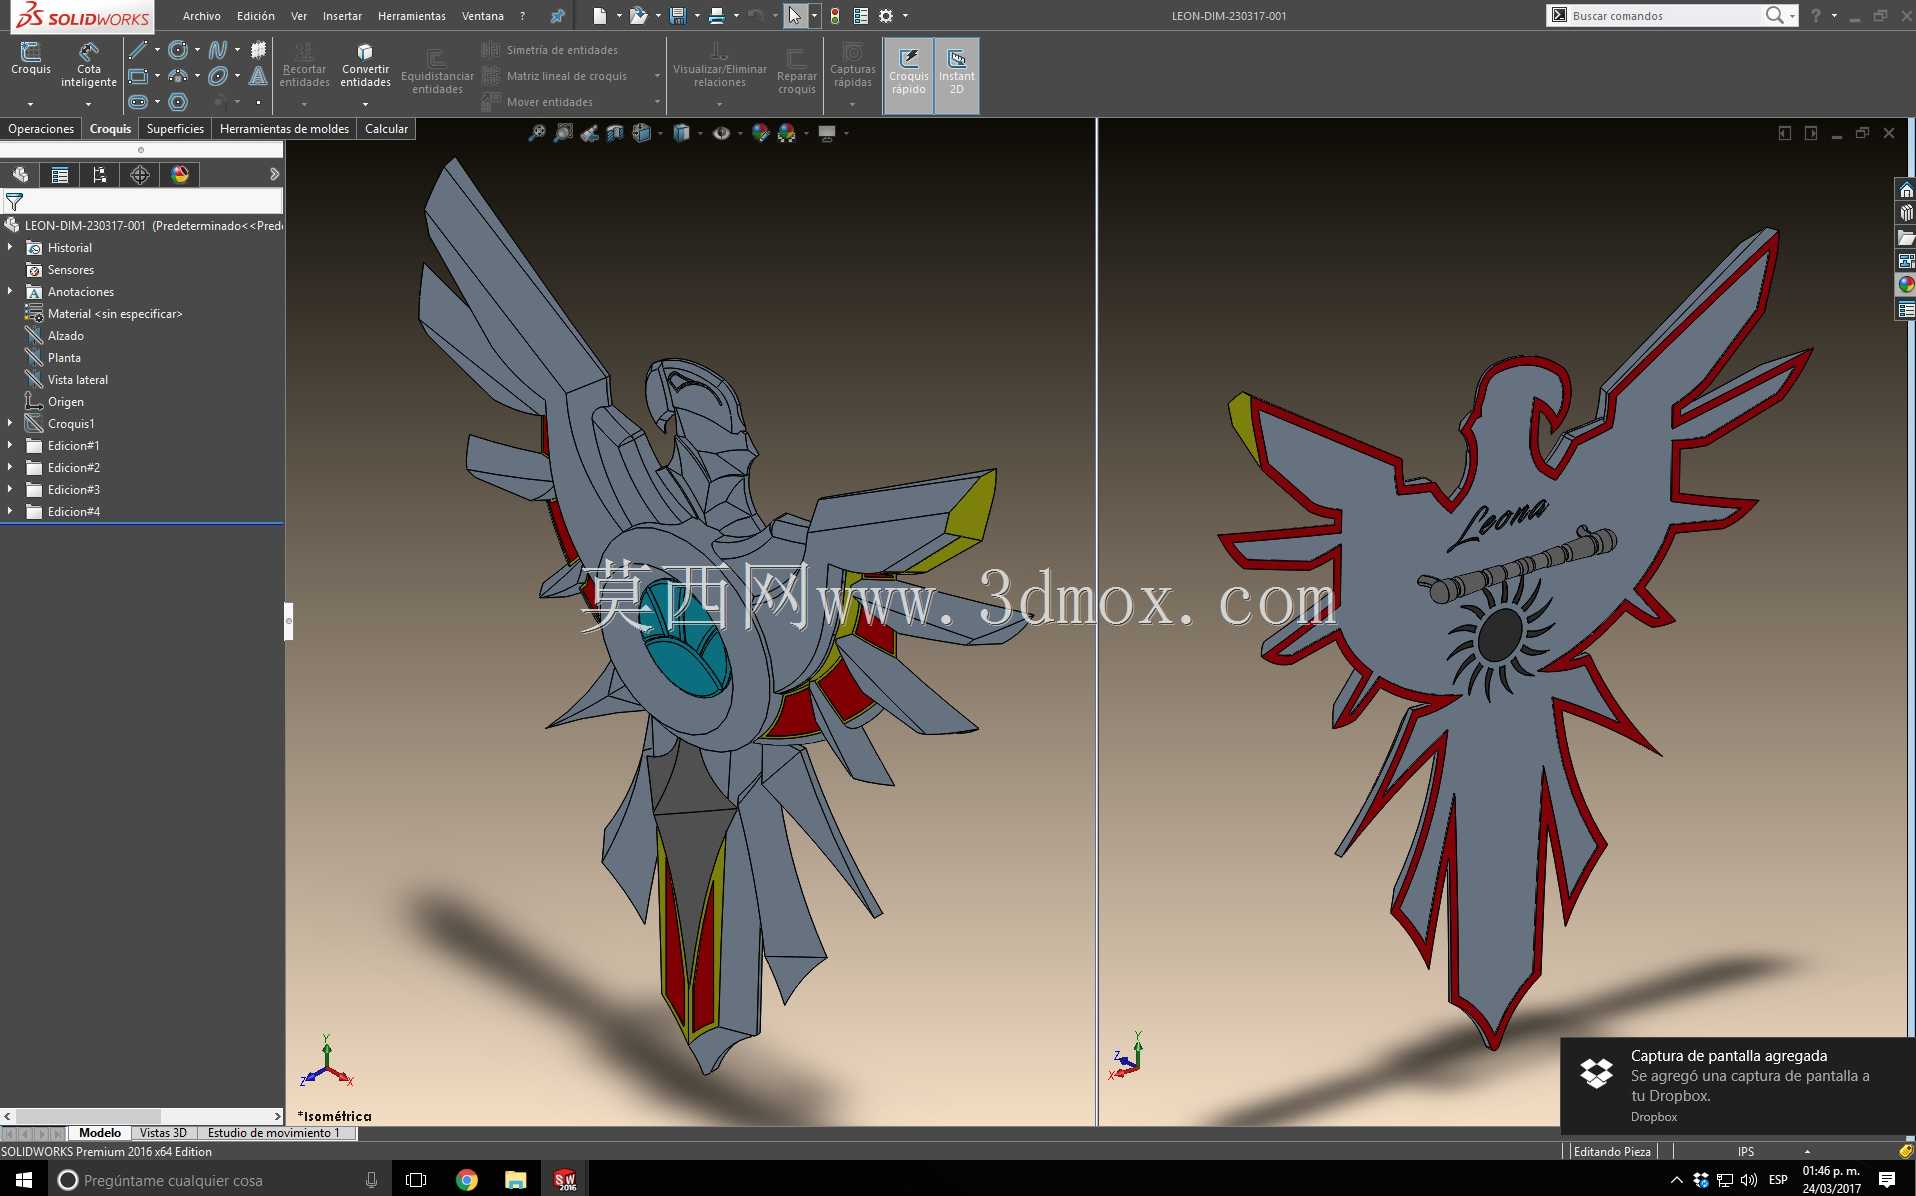Select the Ellipse sketch tool
1916x1196 pixels.
[218, 76]
